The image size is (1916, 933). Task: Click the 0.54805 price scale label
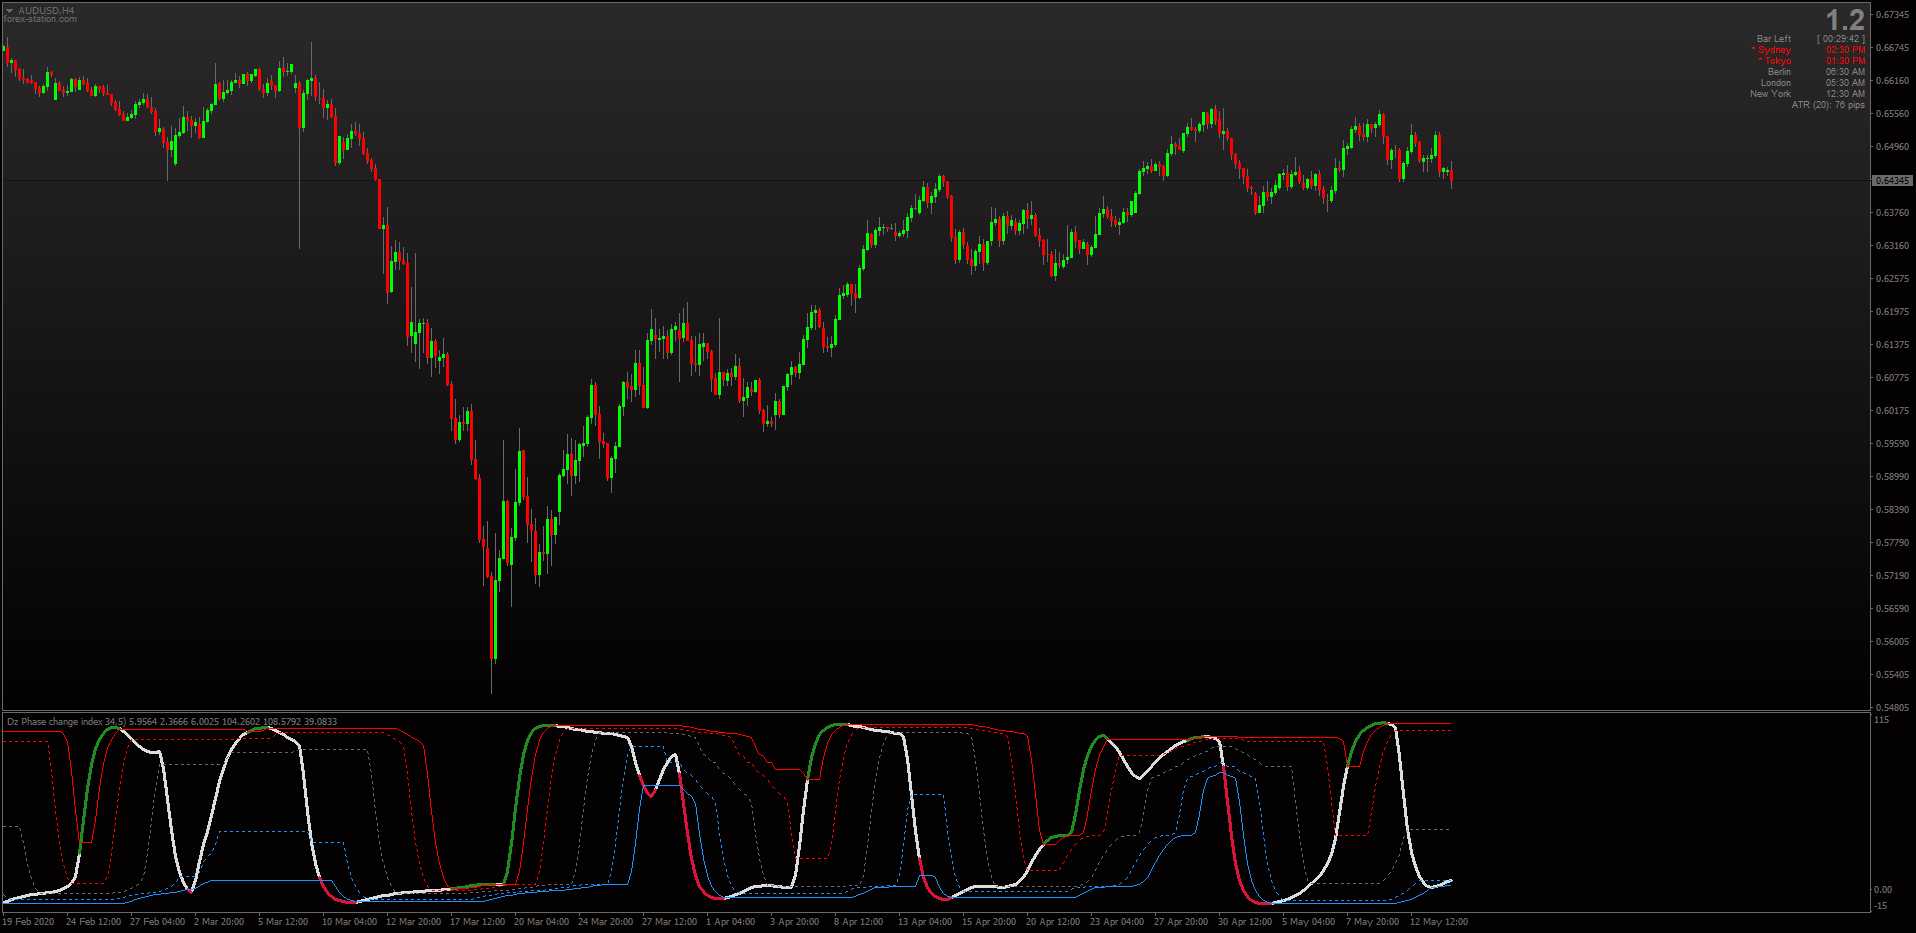pyautogui.click(x=1892, y=708)
